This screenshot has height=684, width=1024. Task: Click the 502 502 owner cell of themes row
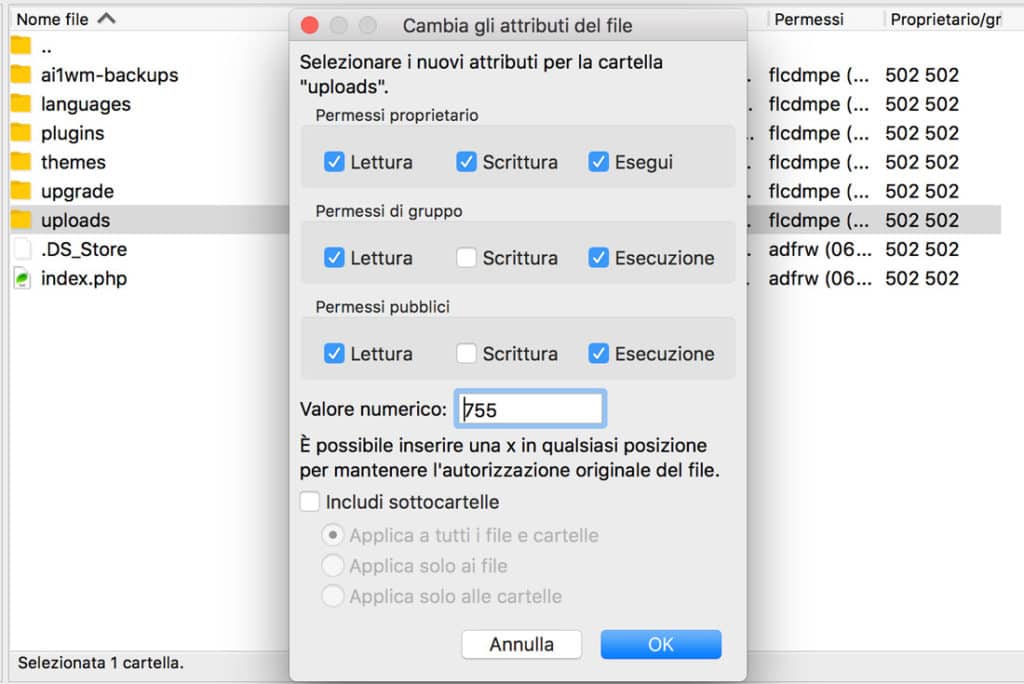(922, 162)
